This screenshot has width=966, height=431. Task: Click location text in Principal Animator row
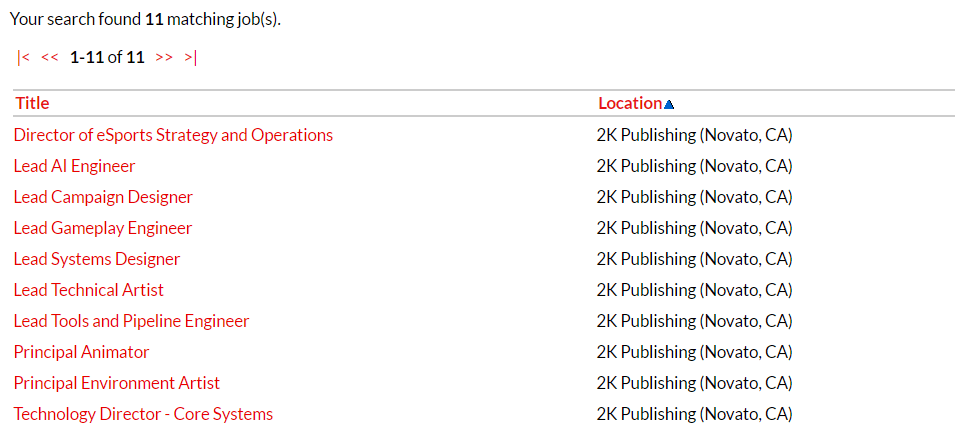(694, 352)
